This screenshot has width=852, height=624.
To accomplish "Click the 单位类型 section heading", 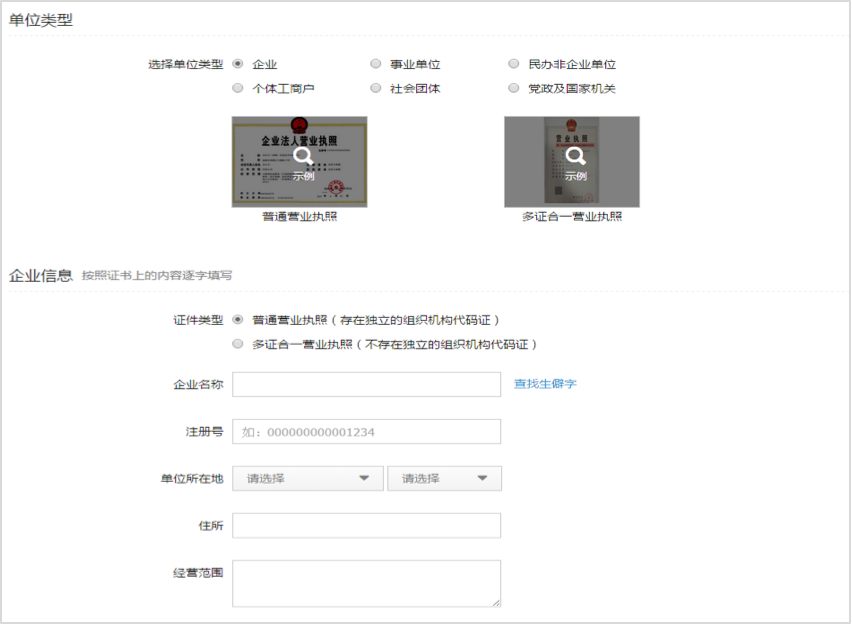I will point(41,20).
